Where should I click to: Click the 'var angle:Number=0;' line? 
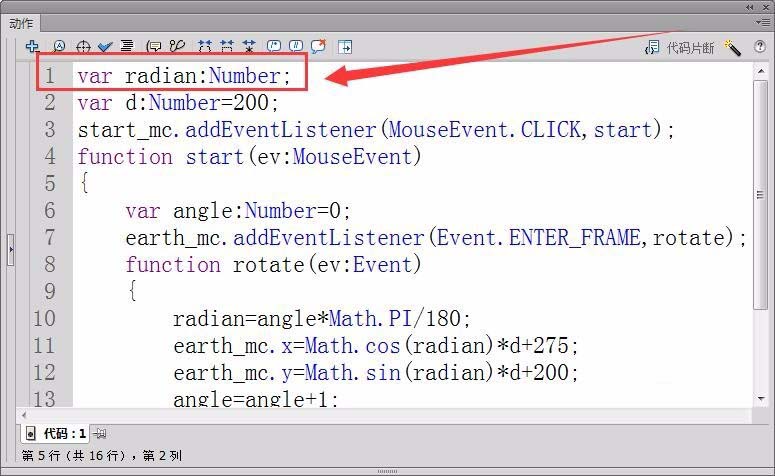[x=238, y=211]
